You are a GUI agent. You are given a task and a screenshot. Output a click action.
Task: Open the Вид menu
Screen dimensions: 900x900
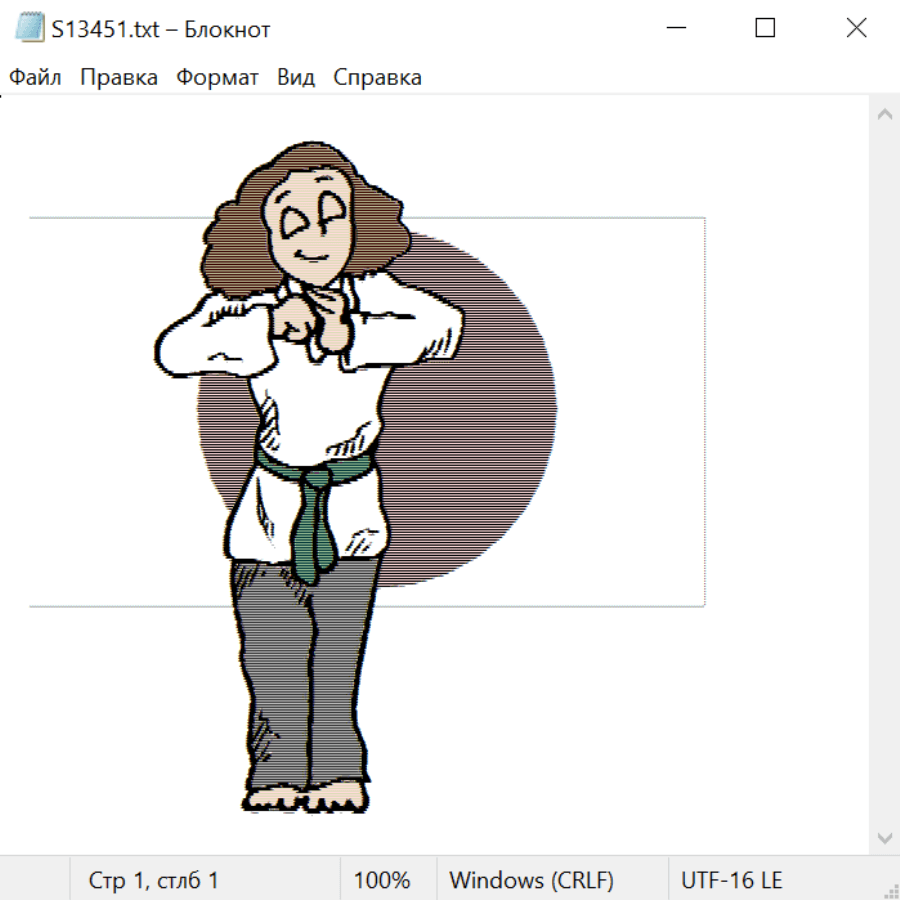click(296, 78)
